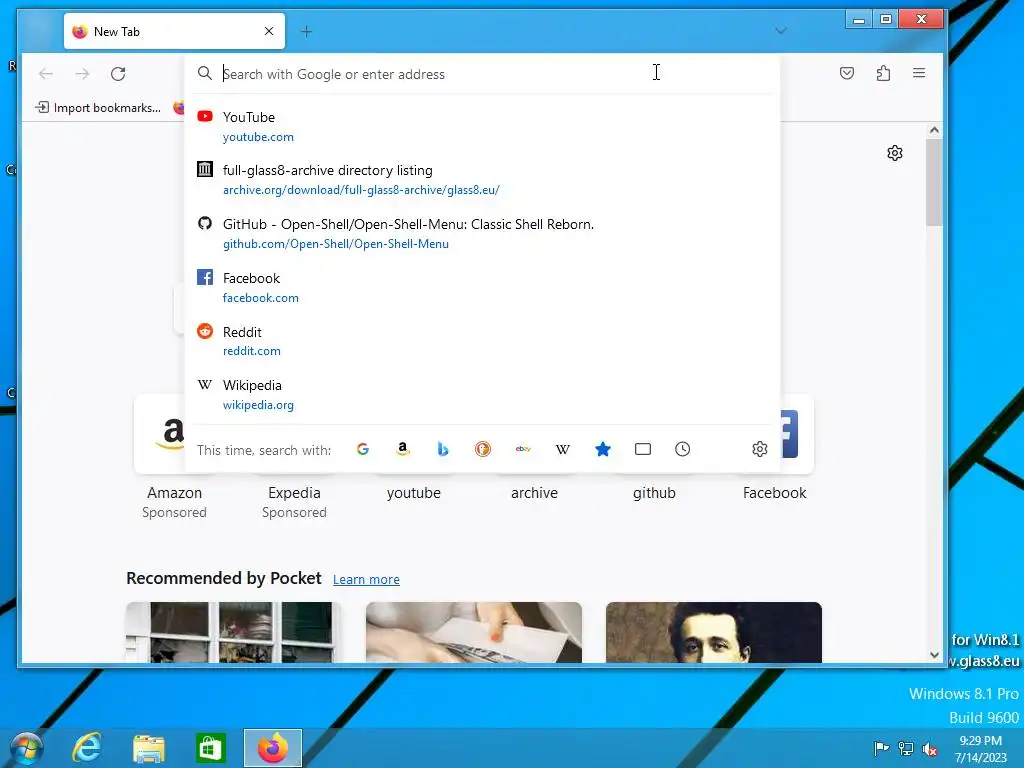The height and width of the screenshot is (768, 1024).
Task: Choose the YouTube youtube.com suggestion
Action: [x=482, y=127]
